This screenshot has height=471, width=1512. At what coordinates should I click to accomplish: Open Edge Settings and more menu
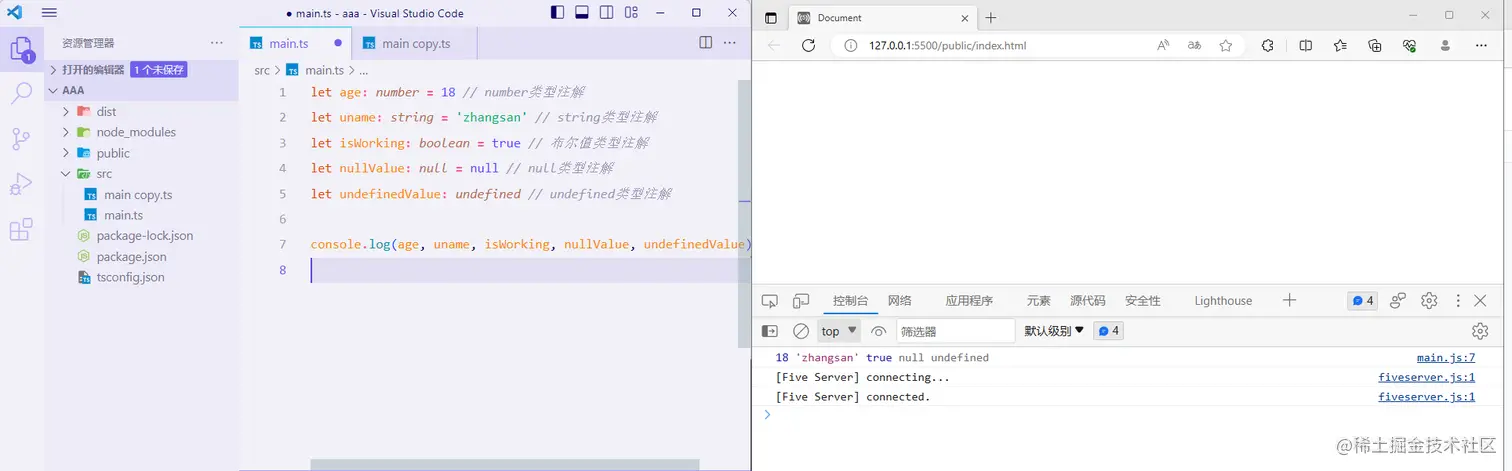coord(1480,45)
